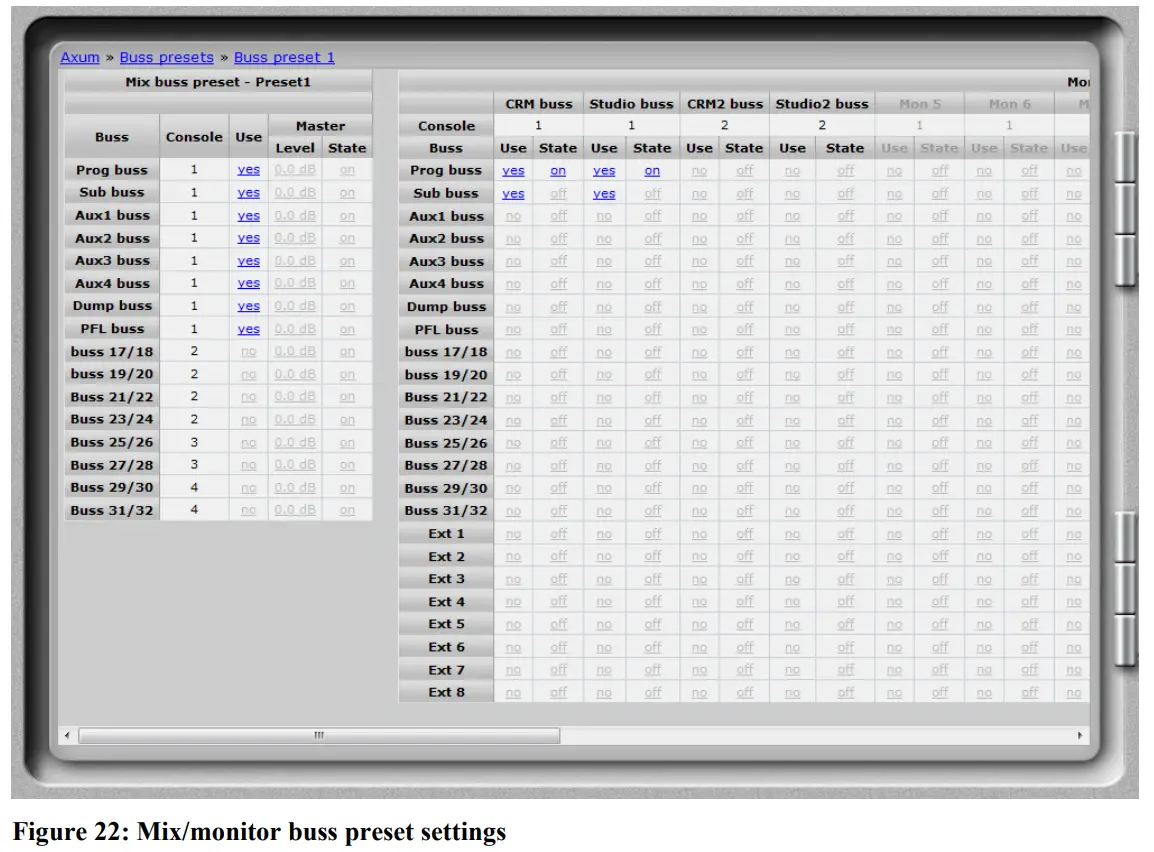
Task: Navigate to the Axum breadcrumb link
Action: [x=79, y=57]
